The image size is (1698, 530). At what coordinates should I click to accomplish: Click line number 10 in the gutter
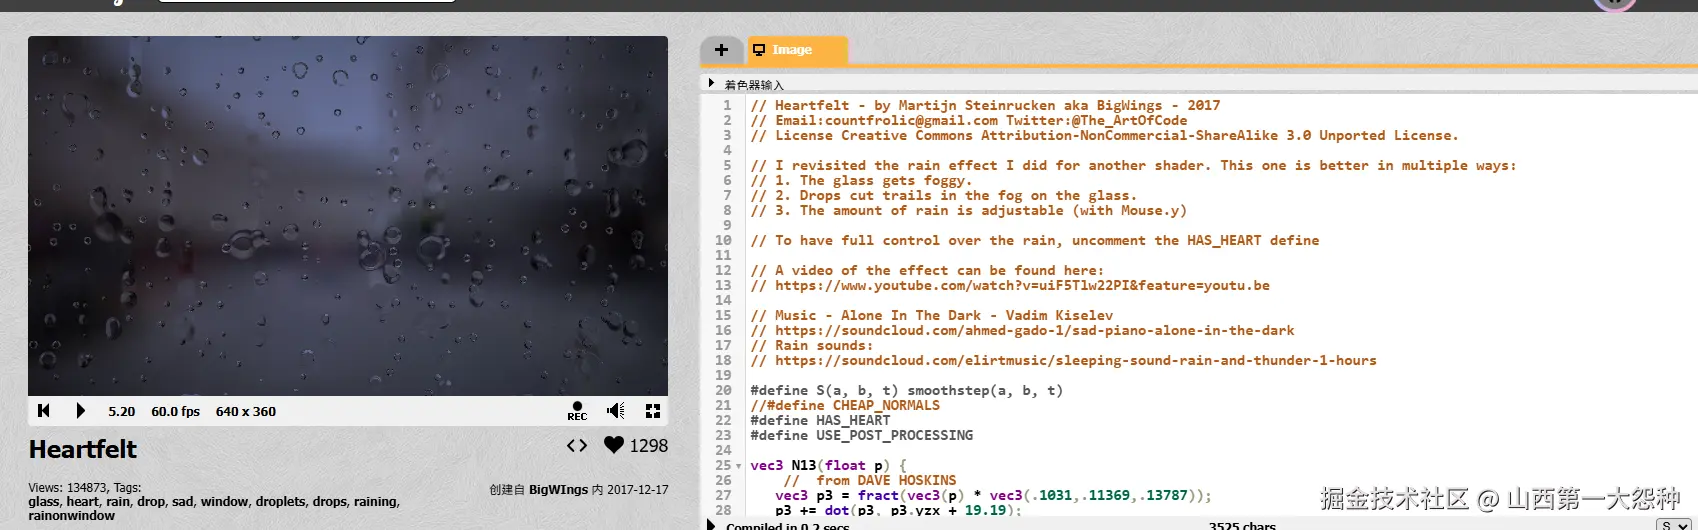pyautogui.click(x=723, y=240)
